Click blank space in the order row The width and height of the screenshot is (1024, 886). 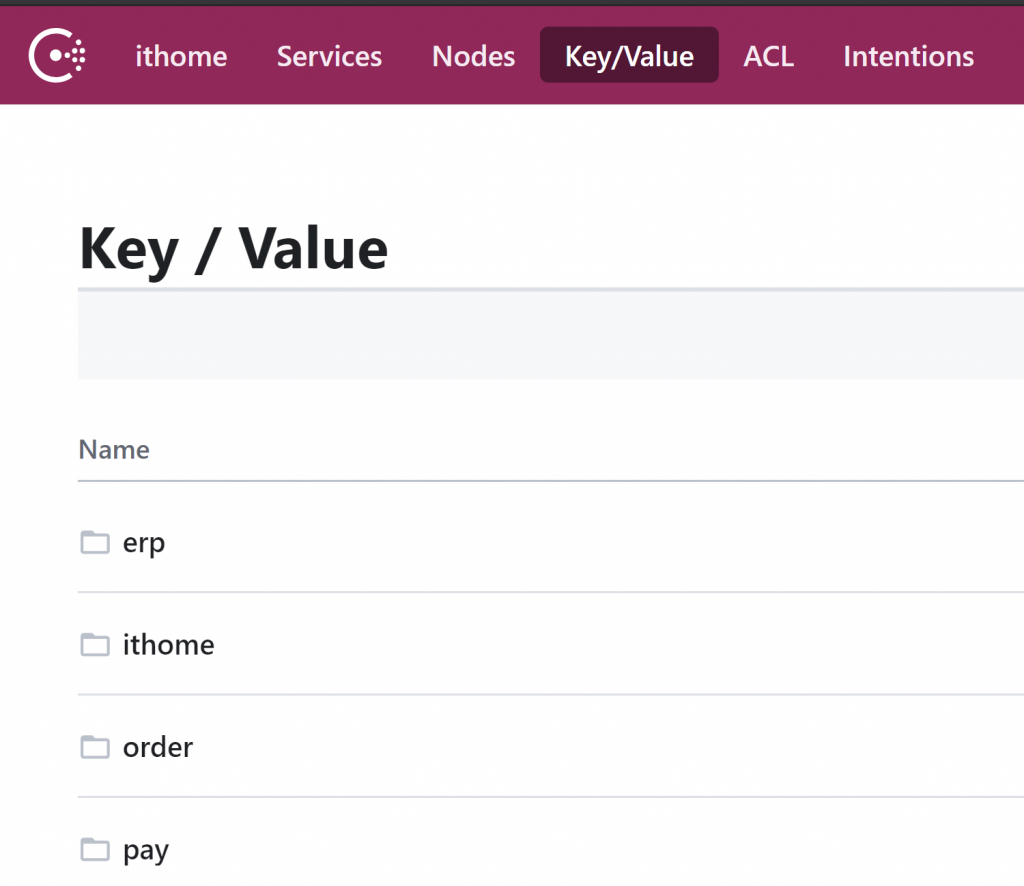pos(600,747)
